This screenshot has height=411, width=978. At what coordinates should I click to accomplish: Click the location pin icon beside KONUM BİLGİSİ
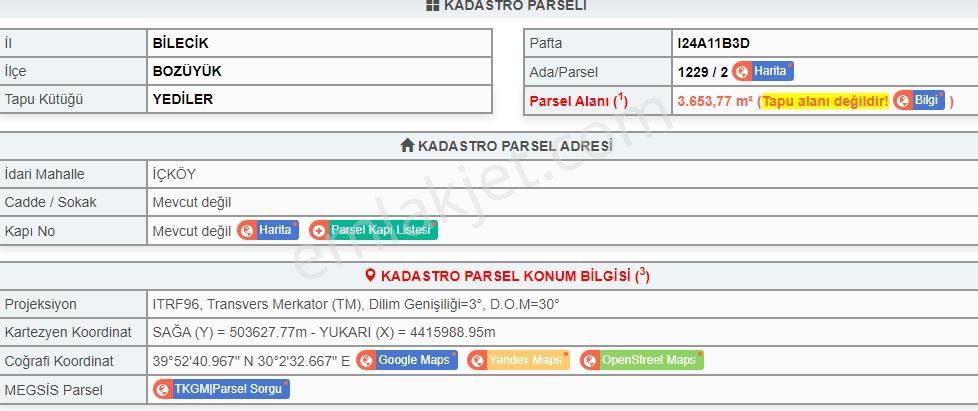point(370,276)
